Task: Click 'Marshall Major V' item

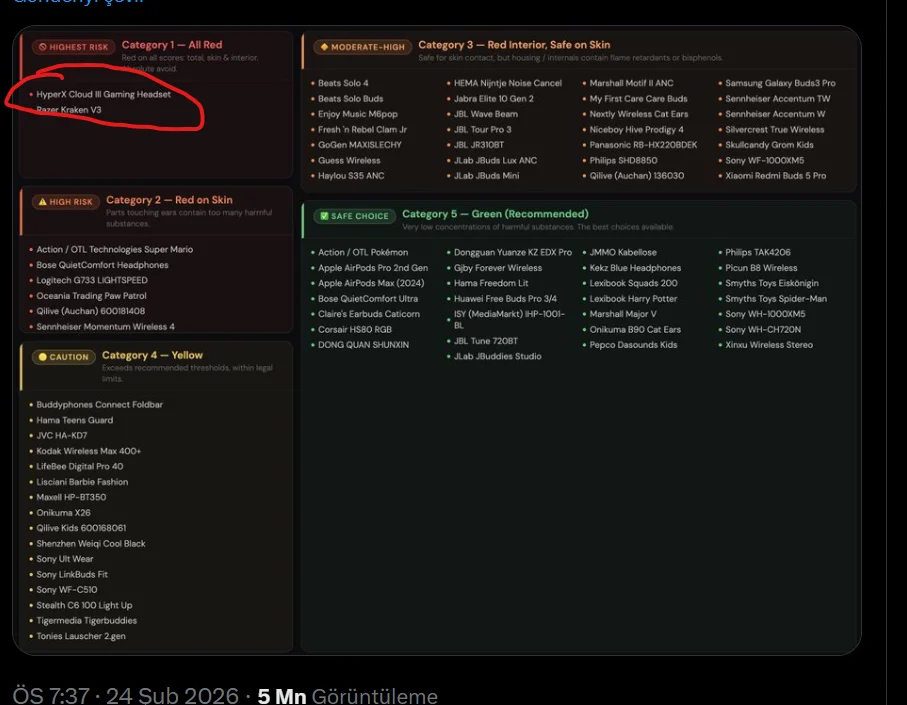Action: [623, 314]
